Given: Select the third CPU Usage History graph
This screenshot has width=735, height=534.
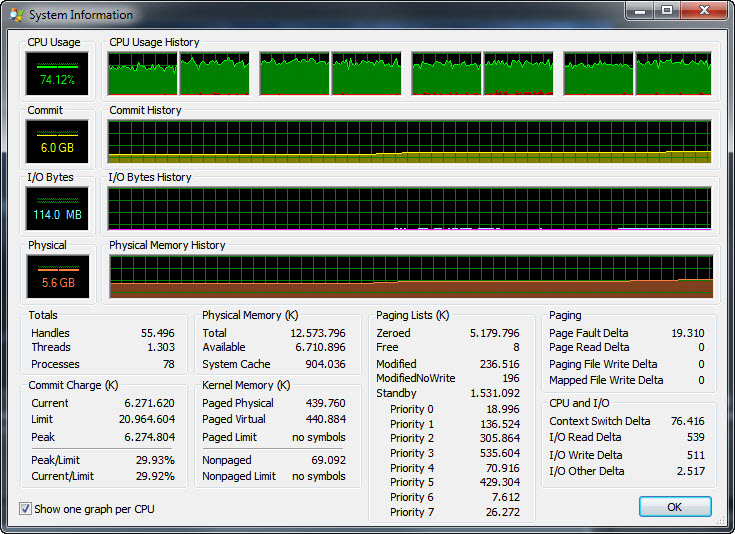Looking at the screenshot, I should [x=294, y=73].
